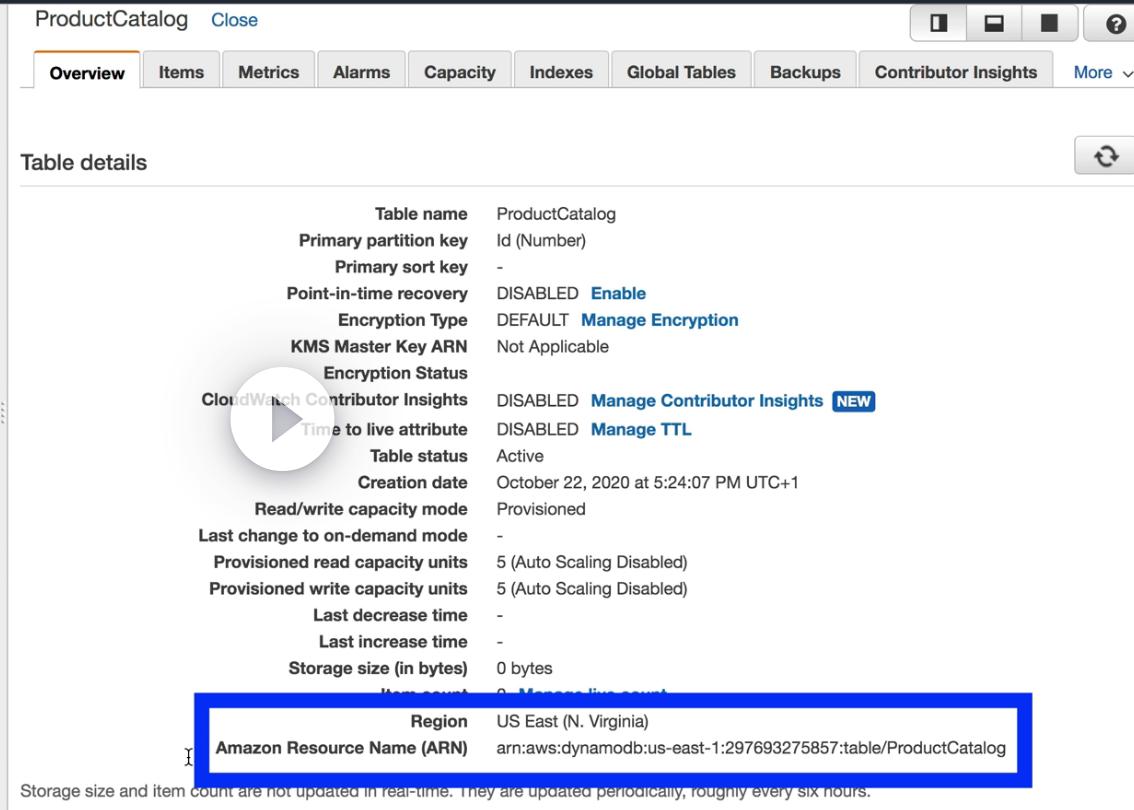The width and height of the screenshot is (1134, 810).
Task: Open the Contributor Insights tab
Action: pyautogui.click(x=955, y=72)
